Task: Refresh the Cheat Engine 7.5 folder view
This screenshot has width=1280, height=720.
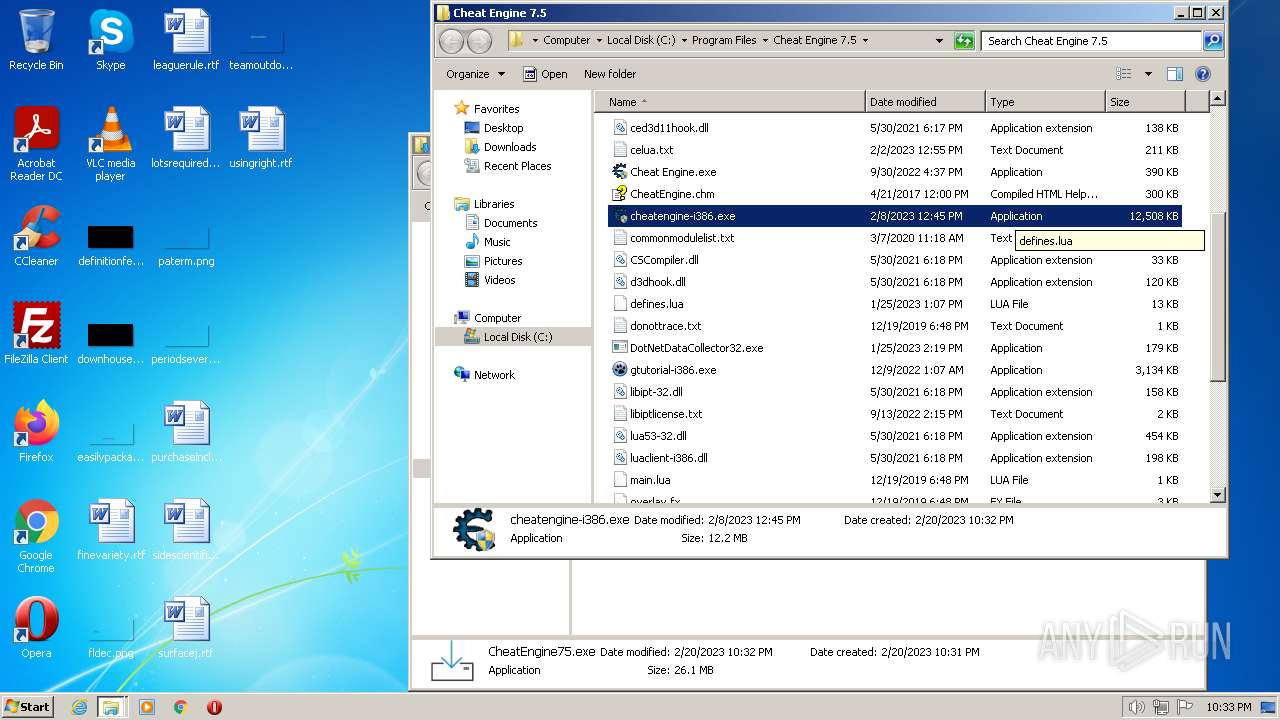Action: [964, 41]
